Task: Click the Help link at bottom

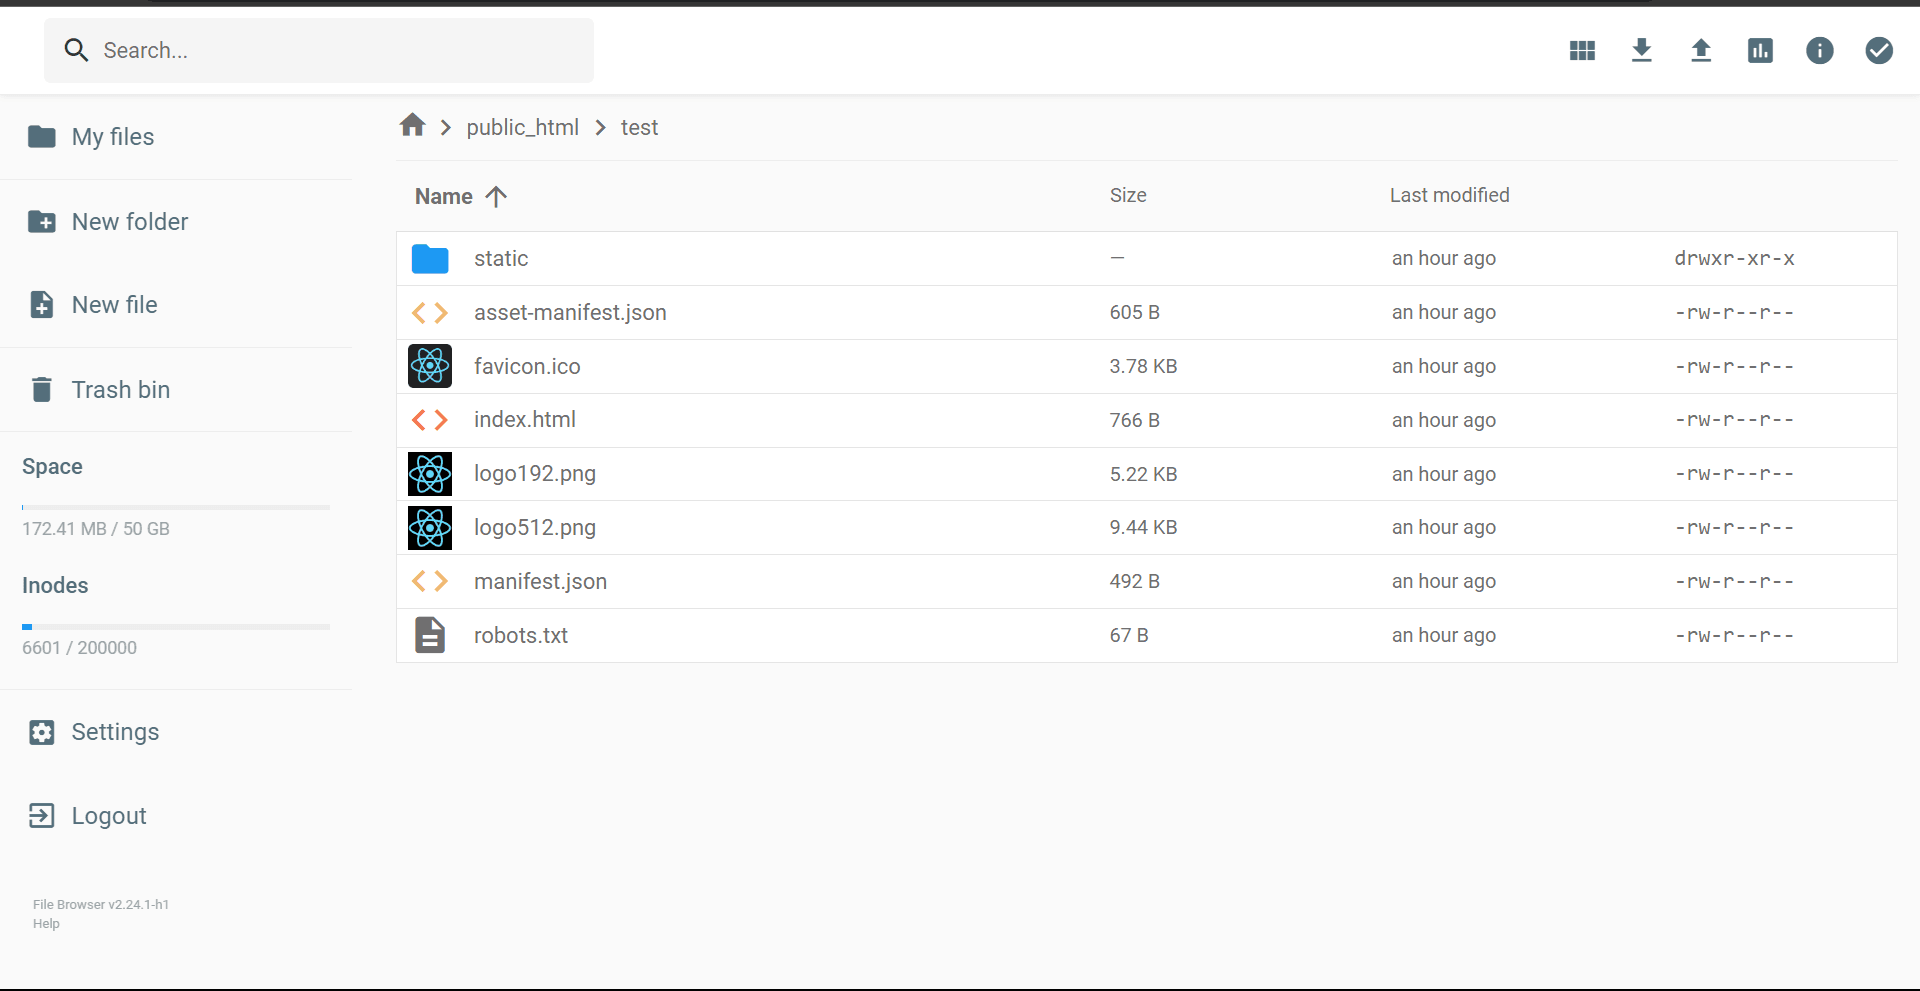Action: (x=45, y=923)
